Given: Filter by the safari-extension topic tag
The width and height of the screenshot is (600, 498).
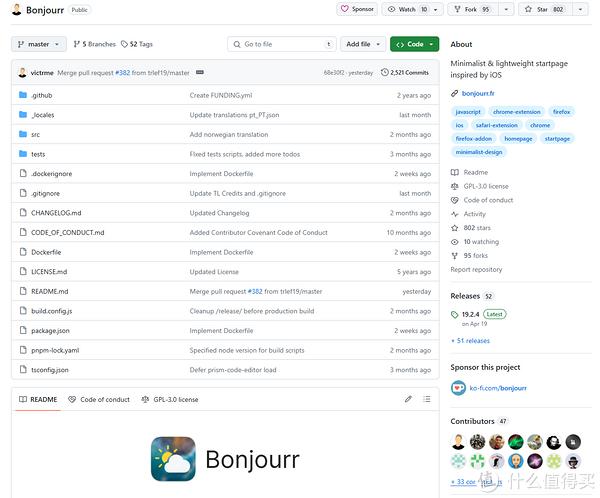Looking at the screenshot, I should (496, 125).
